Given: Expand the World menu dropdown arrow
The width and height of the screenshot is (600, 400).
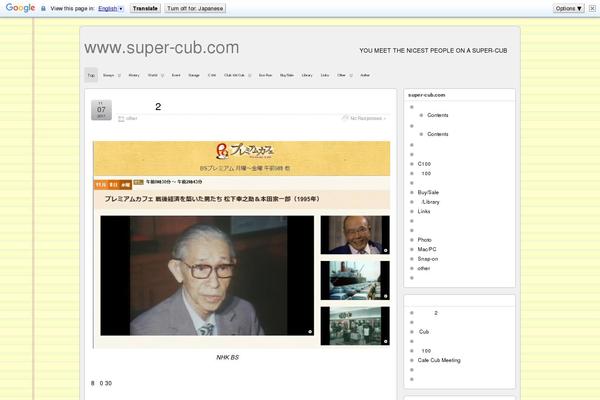Looking at the screenshot, I should (162, 75).
